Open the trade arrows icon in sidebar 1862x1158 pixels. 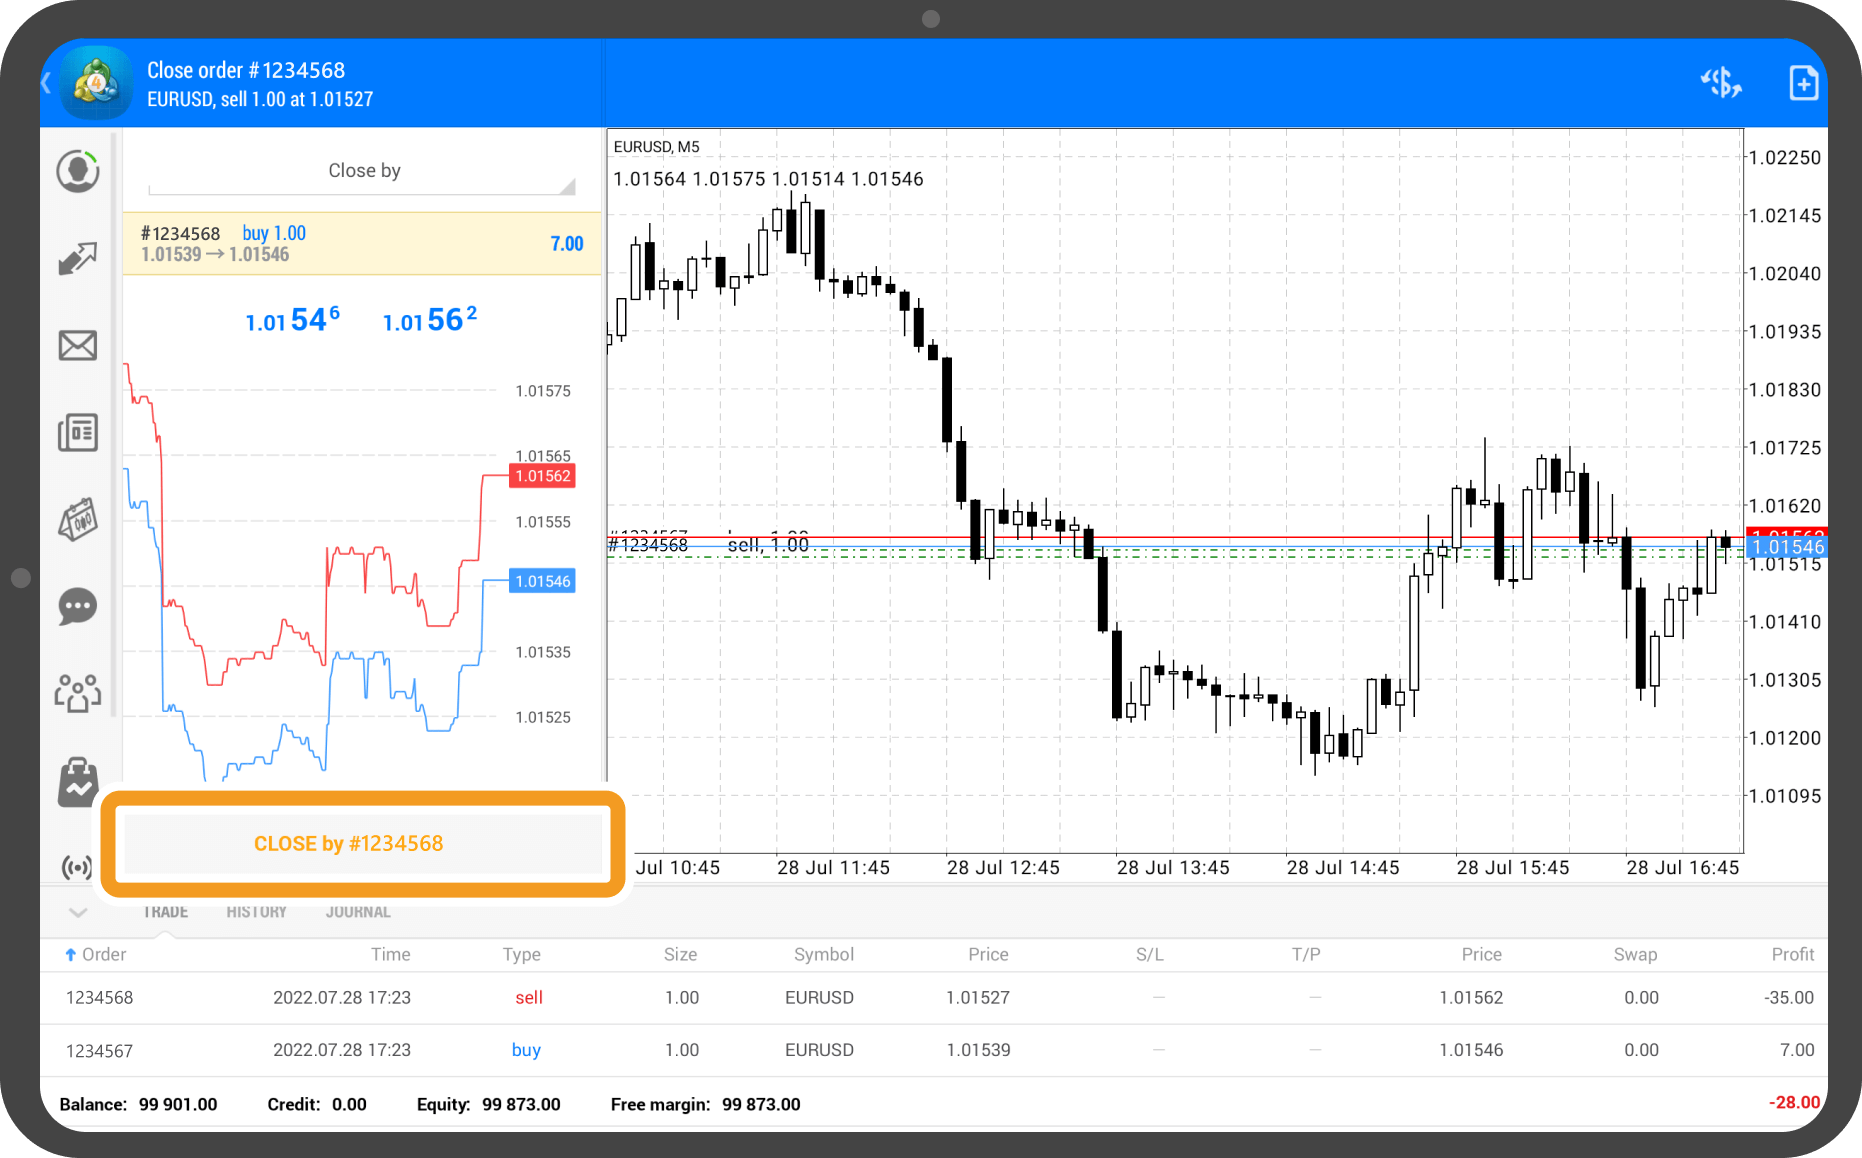coord(78,258)
